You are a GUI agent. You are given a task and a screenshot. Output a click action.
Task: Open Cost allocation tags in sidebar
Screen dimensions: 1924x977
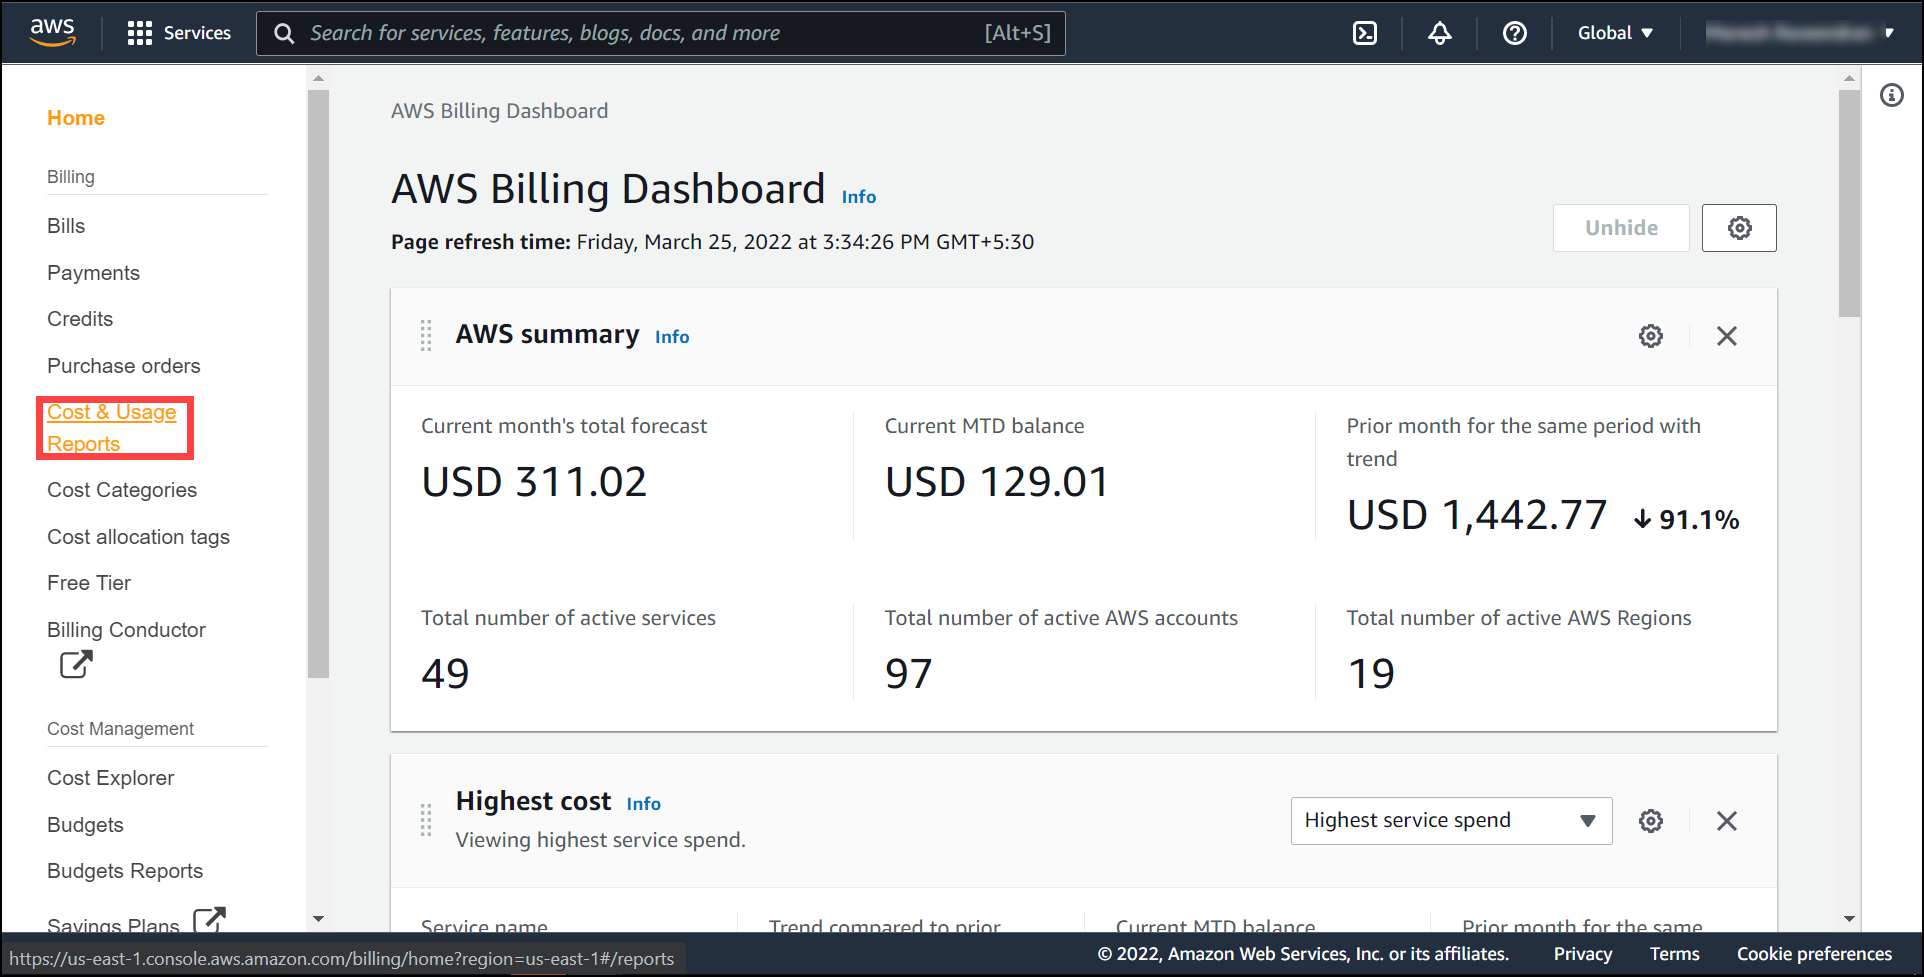[x=138, y=537]
